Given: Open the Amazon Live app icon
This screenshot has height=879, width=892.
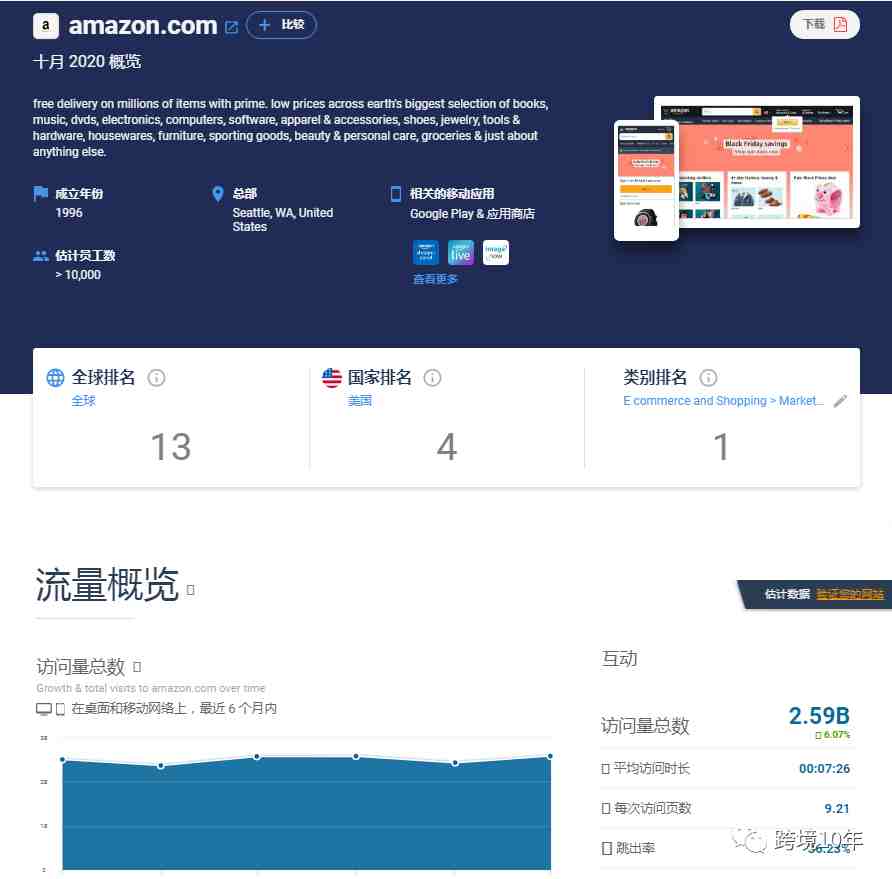Looking at the screenshot, I should (461, 253).
